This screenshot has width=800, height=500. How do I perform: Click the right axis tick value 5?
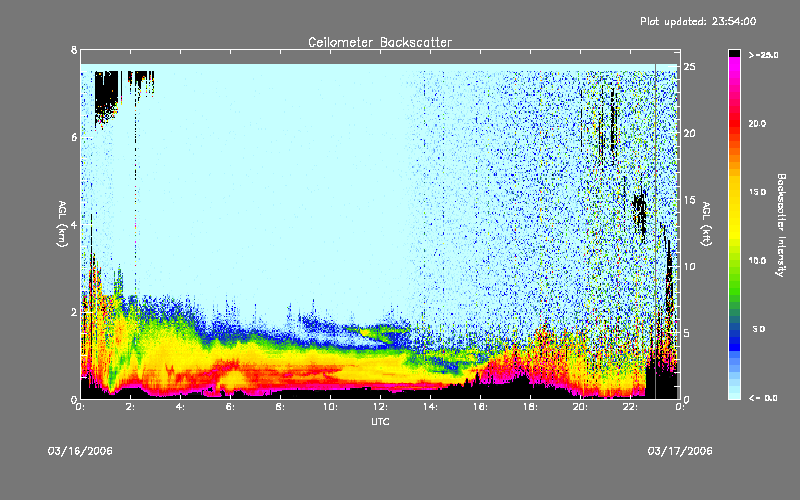pyautogui.click(x=687, y=333)
